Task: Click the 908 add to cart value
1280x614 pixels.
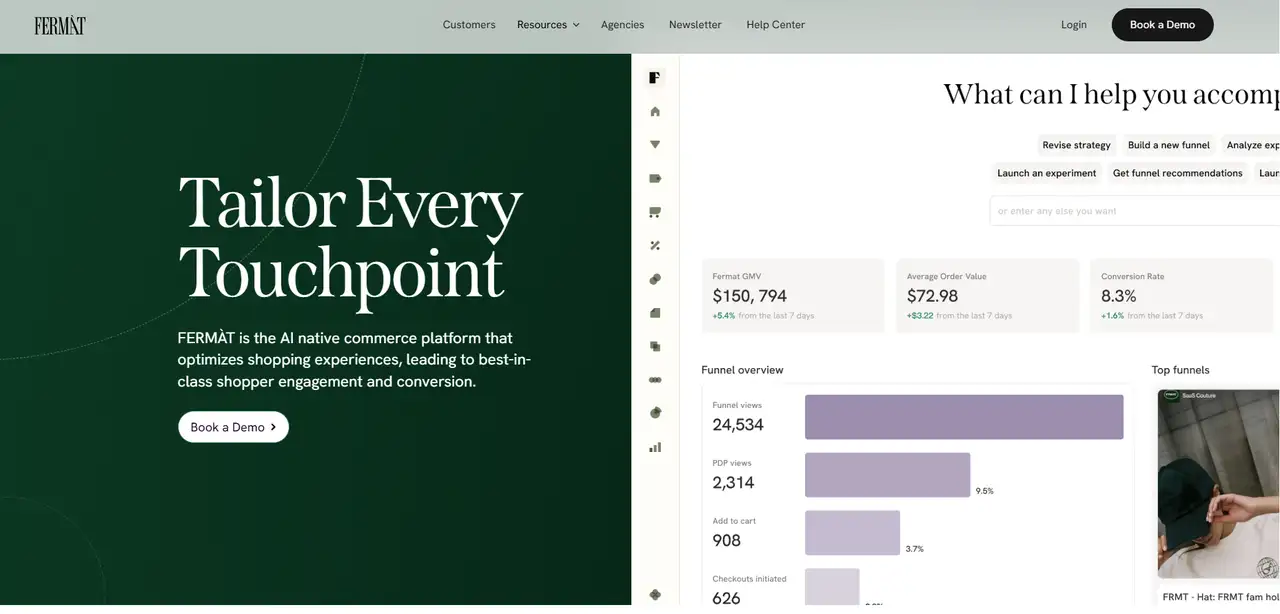Action: coord(726,541)
